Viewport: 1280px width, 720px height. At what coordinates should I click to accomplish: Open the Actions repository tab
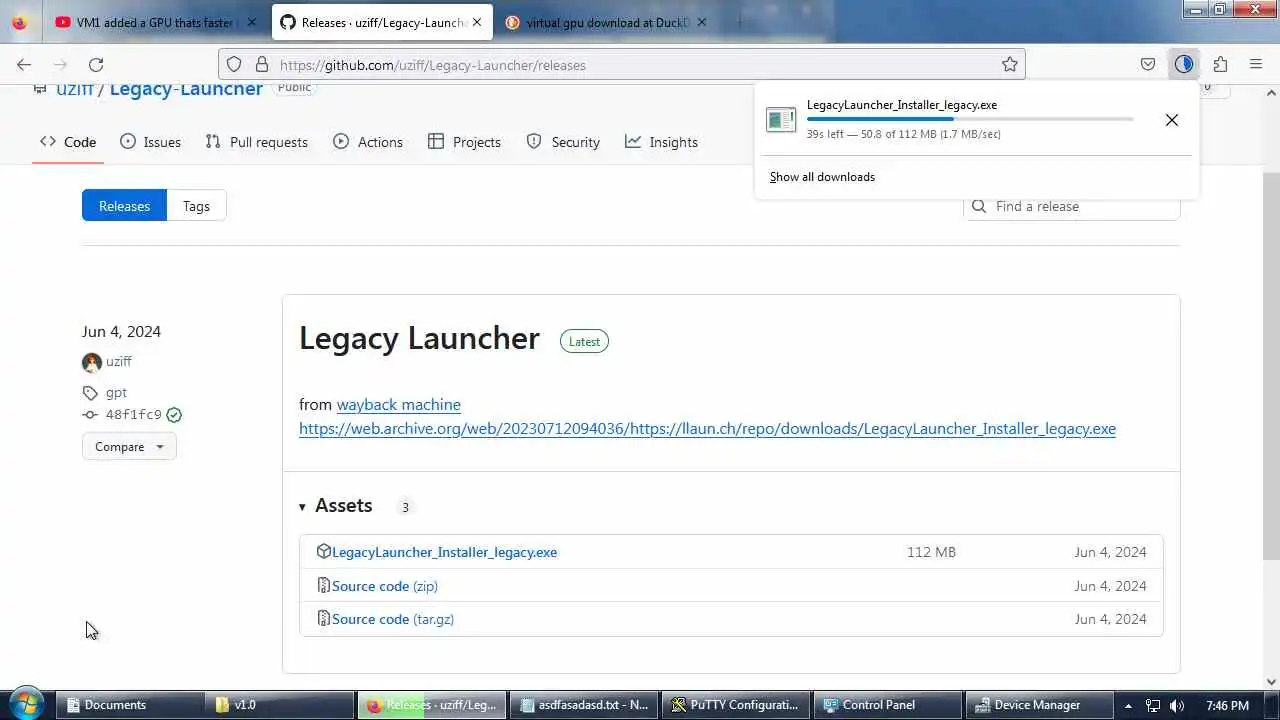coord(368,142)
